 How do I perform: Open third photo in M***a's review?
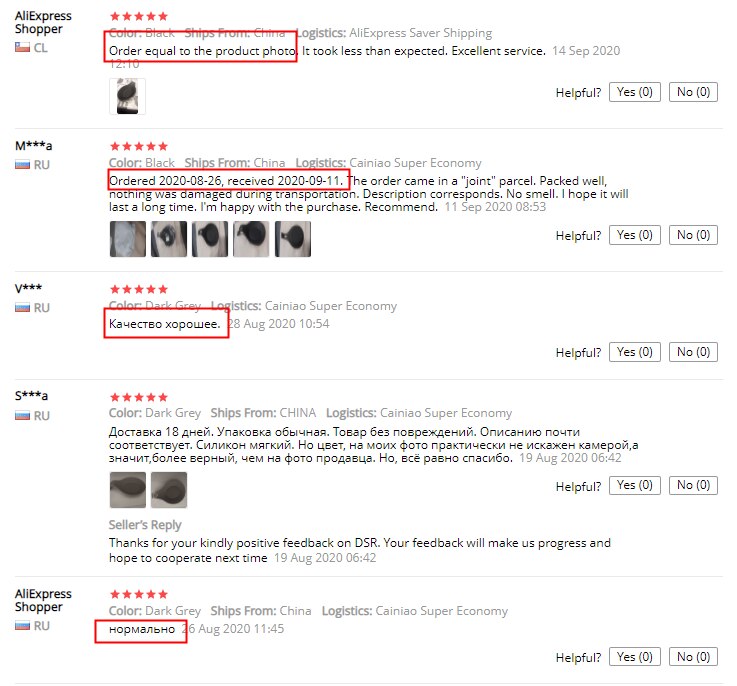pos(210,239)
